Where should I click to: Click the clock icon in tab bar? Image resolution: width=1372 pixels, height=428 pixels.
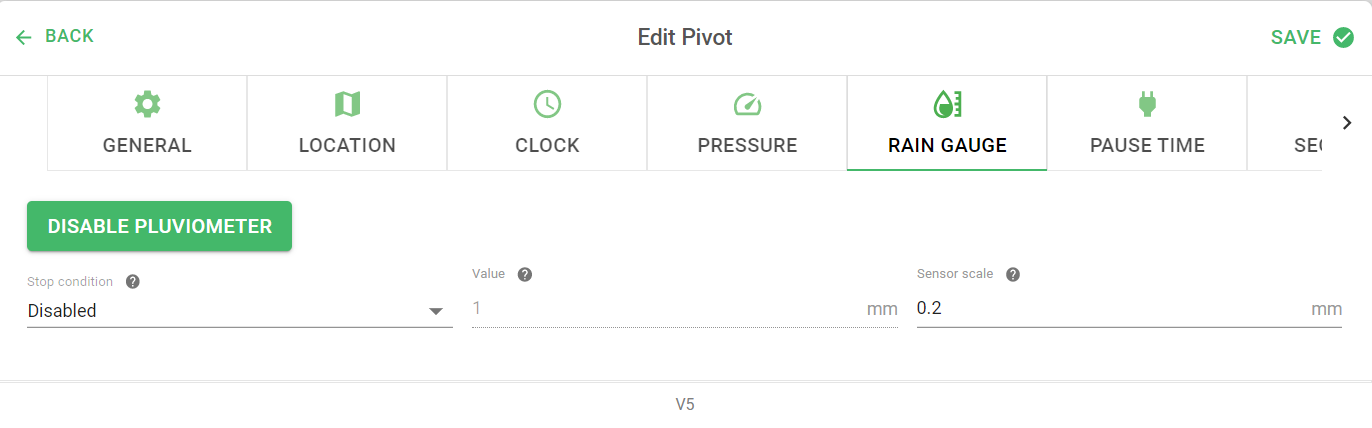click(x=547, y=104)
